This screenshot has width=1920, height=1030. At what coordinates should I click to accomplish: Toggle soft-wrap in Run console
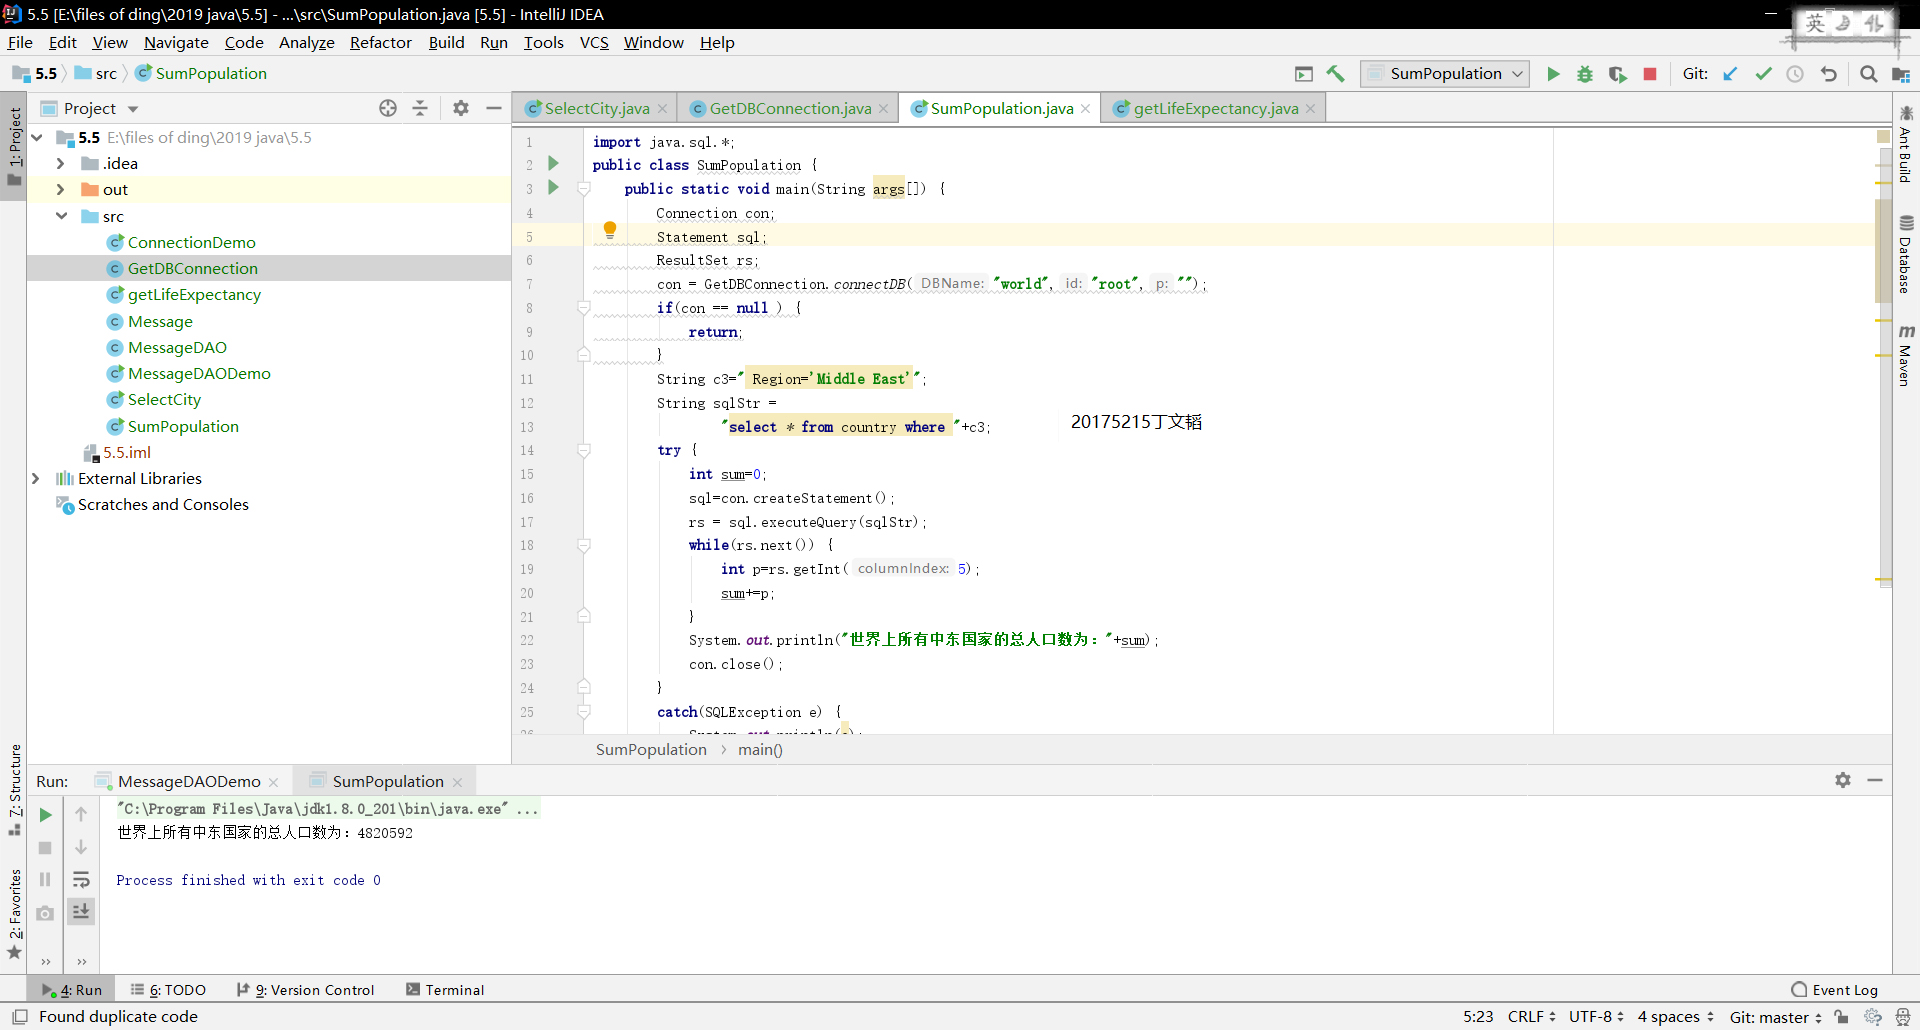[81, 880]
